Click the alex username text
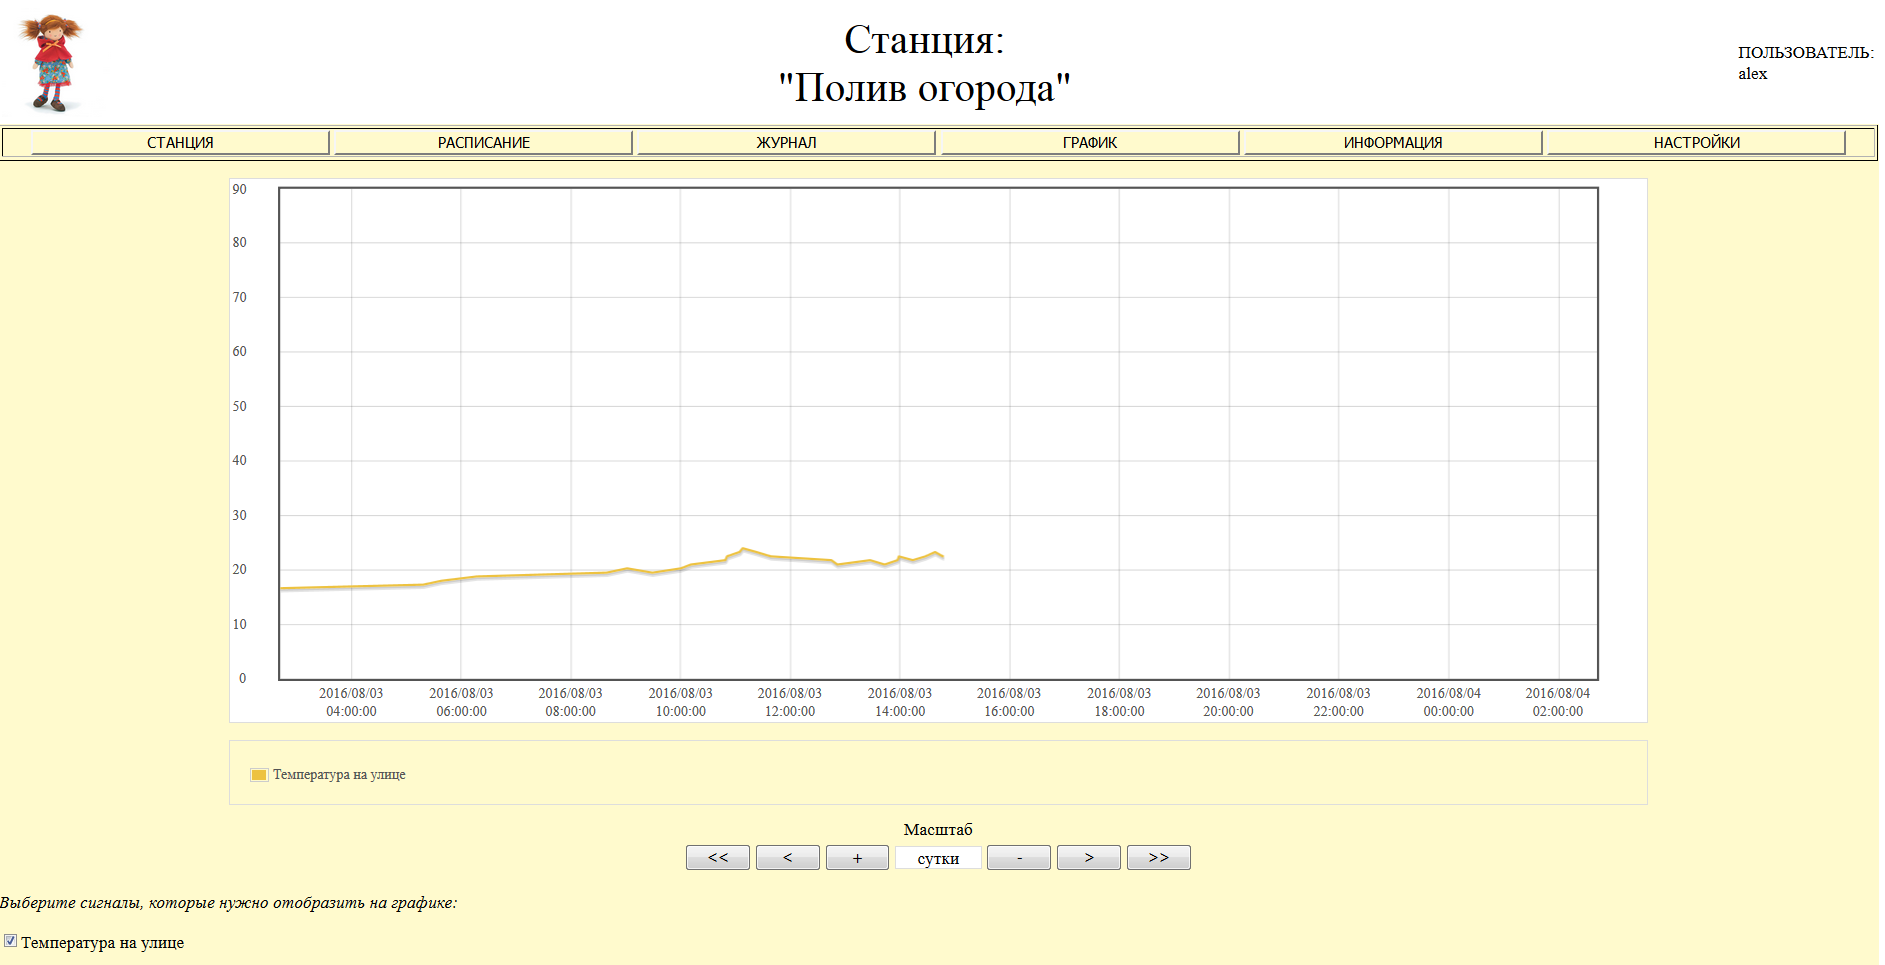This screenshot has height=965, width=1885. (1752, 74)
